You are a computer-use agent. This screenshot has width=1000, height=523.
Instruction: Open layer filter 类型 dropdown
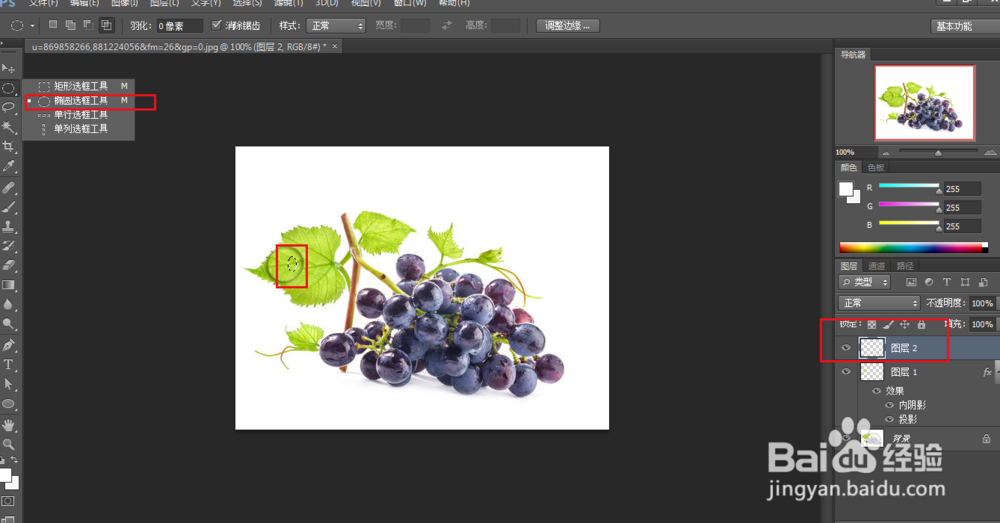(x=864, y=282)
